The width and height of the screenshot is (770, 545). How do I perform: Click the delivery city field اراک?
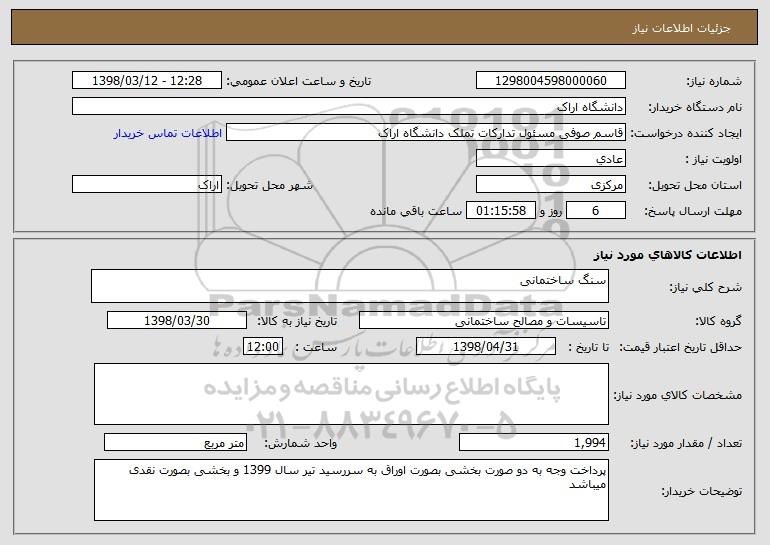coord(147,184)
